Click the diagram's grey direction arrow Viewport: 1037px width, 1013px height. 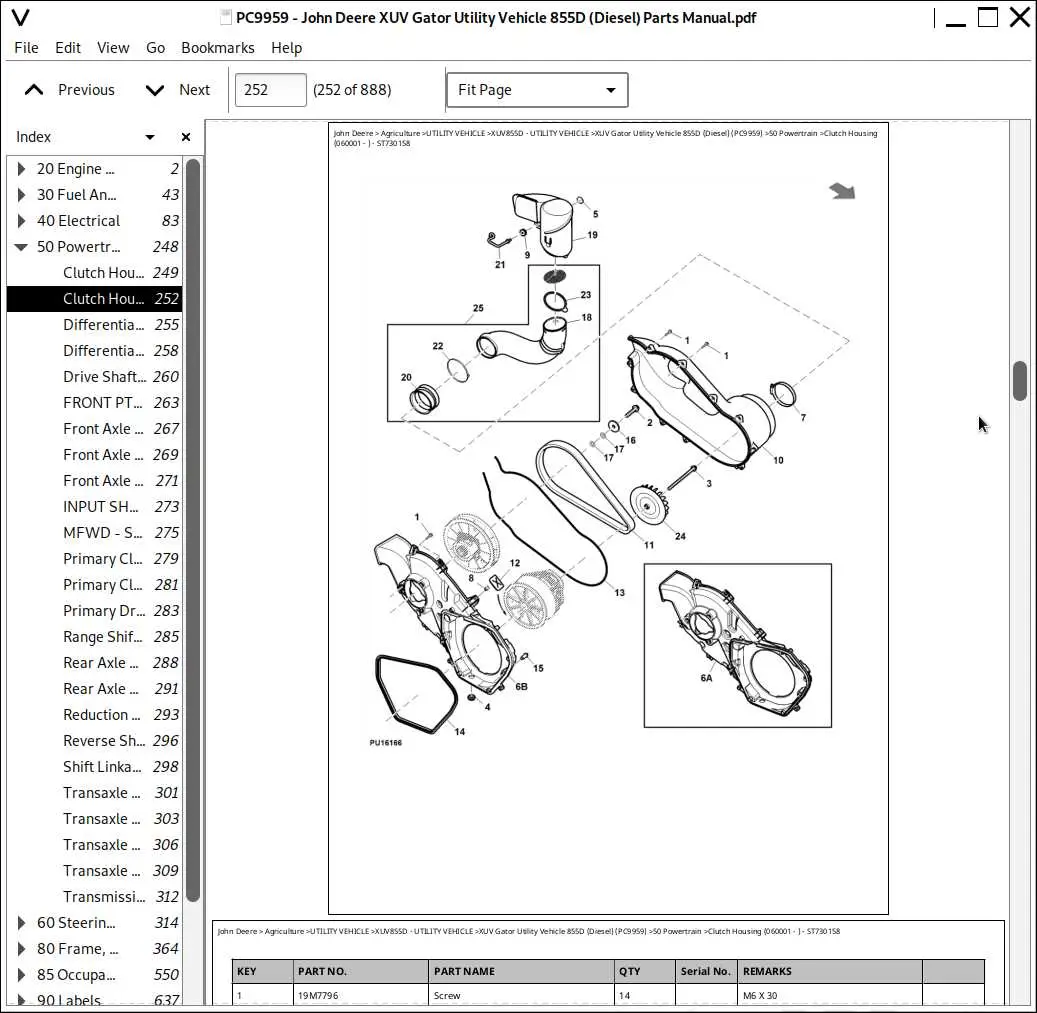(x=843, y=191)
